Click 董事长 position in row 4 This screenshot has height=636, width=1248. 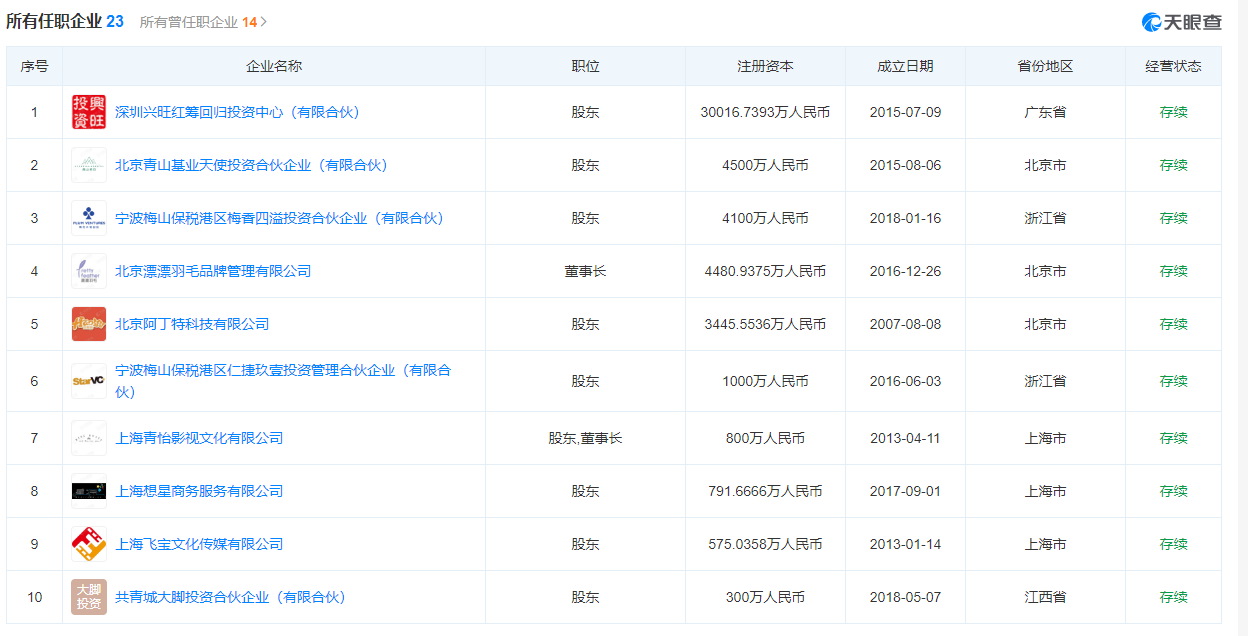click(x=585, y=271)
